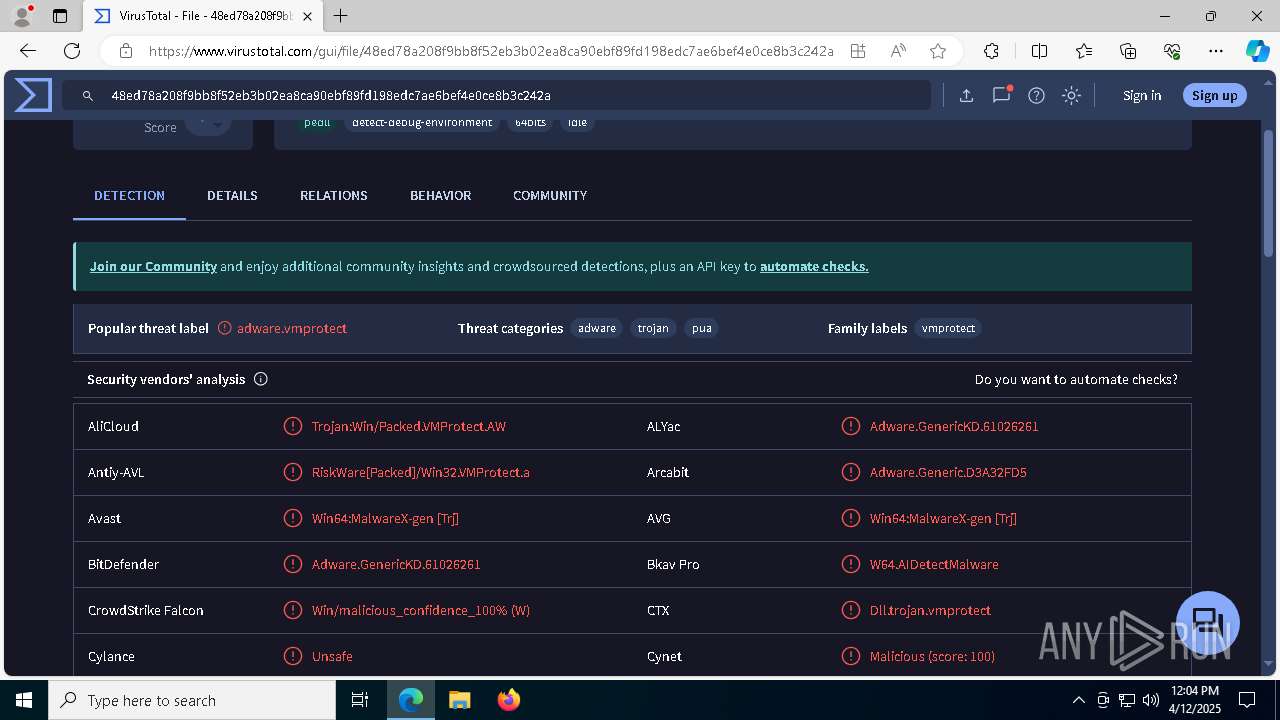Screen dimensions: 1280x720
Task: Click Do you want to automate checks?
Action: click(1076, 380)
